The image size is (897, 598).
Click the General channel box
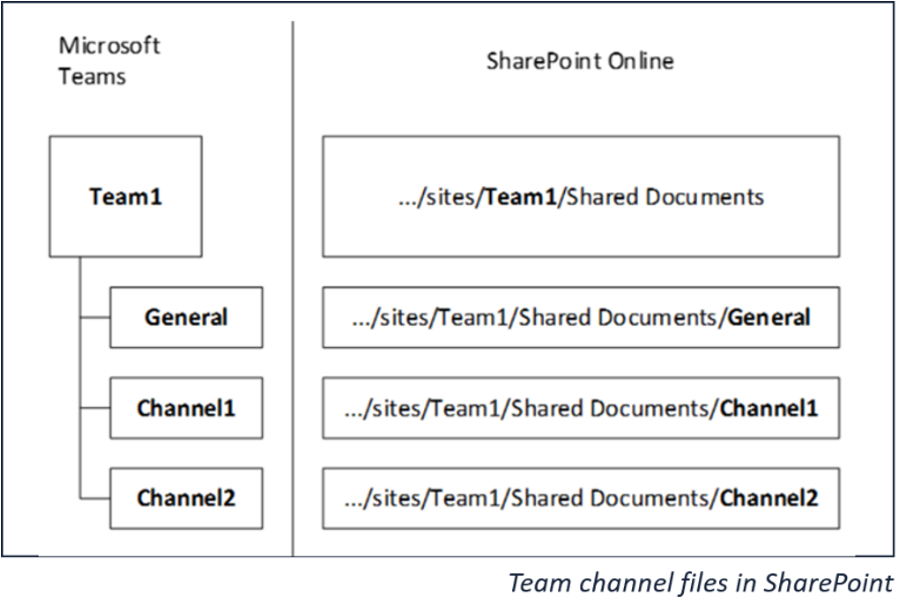tap(186, 318)
